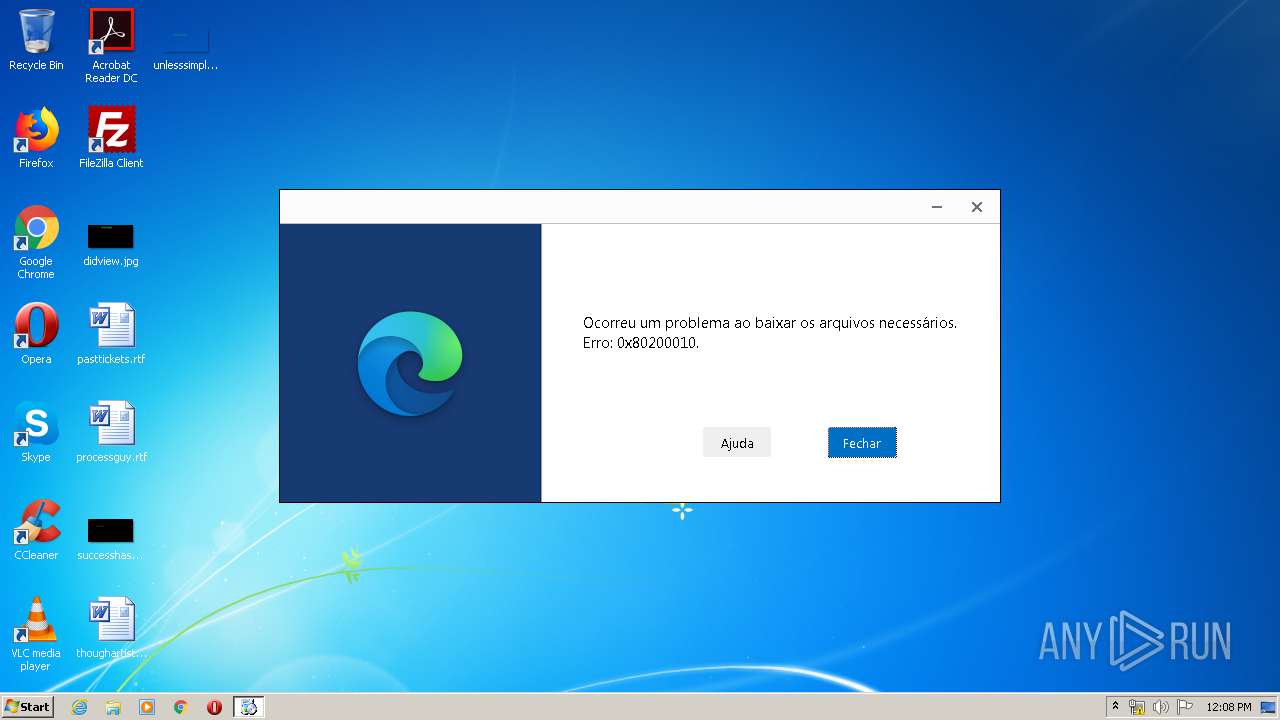Select successhas... desktop file

tap(111, 538)
